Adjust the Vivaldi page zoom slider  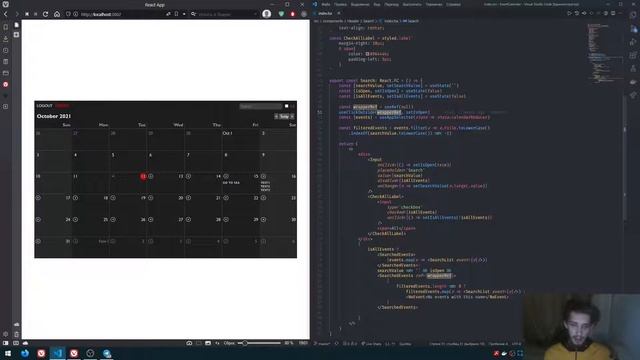(259, 343)
